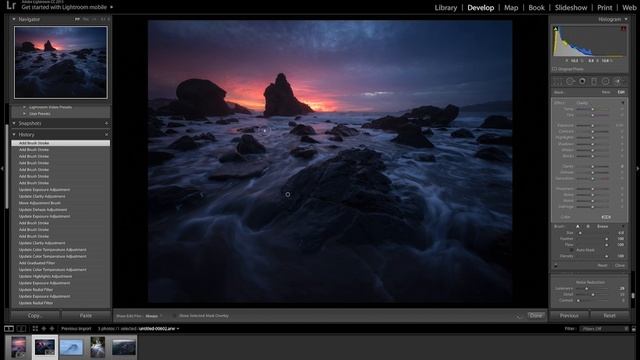Switch mask mode to Edit
The image size is (640, 360).
tap(621, 92)
